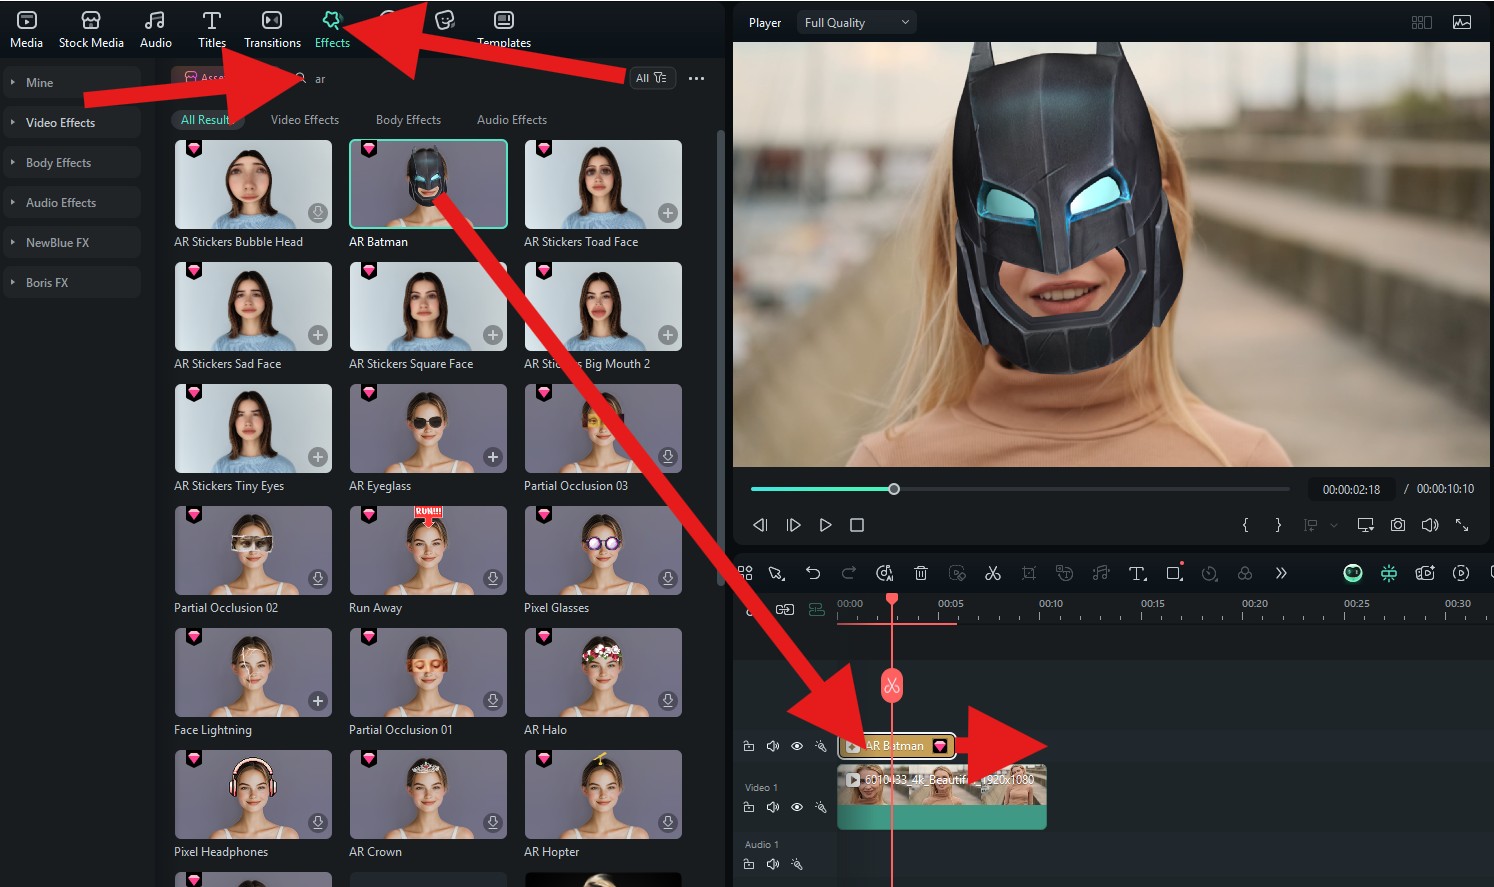
Task: Expand the NewBlue FX category
Action: click(71, 242)
